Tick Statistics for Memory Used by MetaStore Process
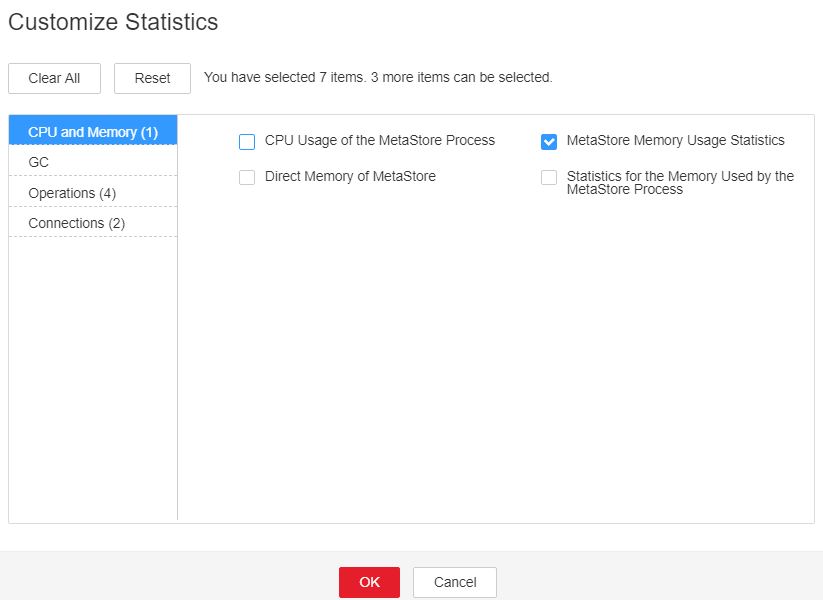 click(548, 177)
